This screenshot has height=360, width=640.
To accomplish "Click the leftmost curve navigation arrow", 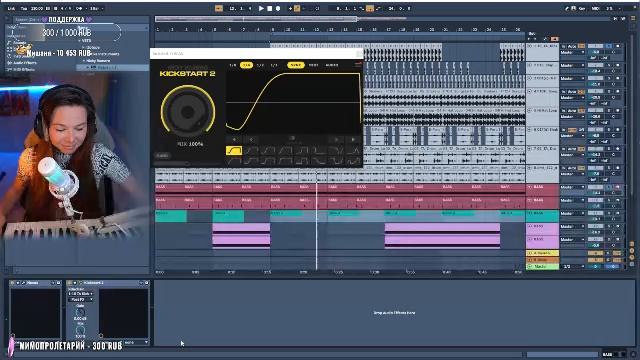I will tap(234, 140).
